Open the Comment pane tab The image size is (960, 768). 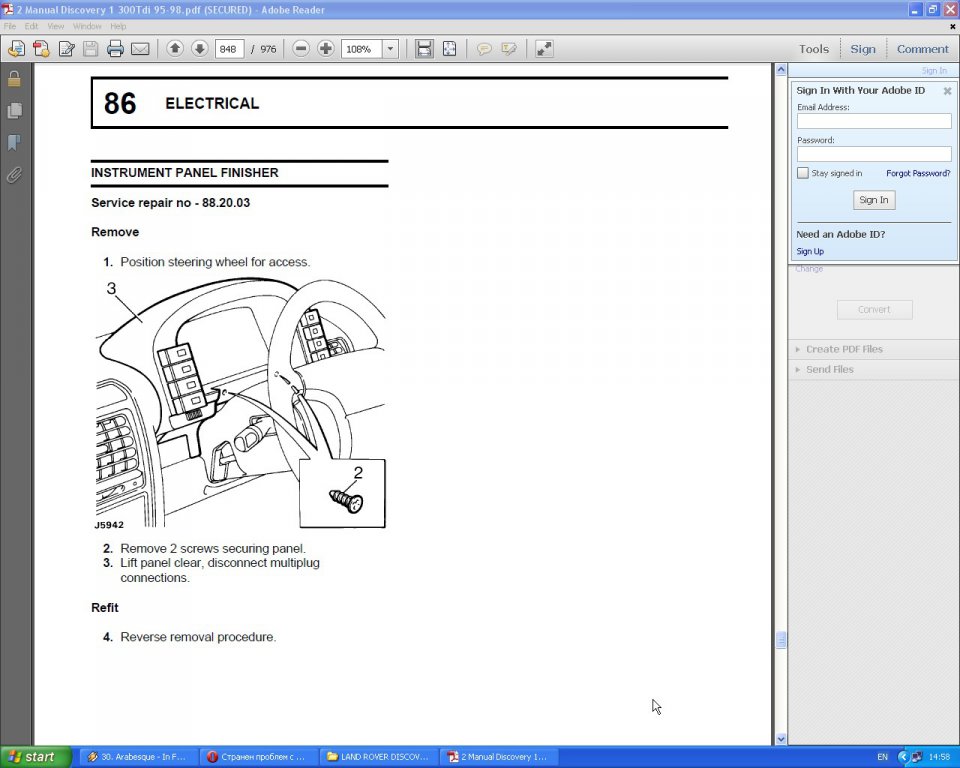(922, 49)
